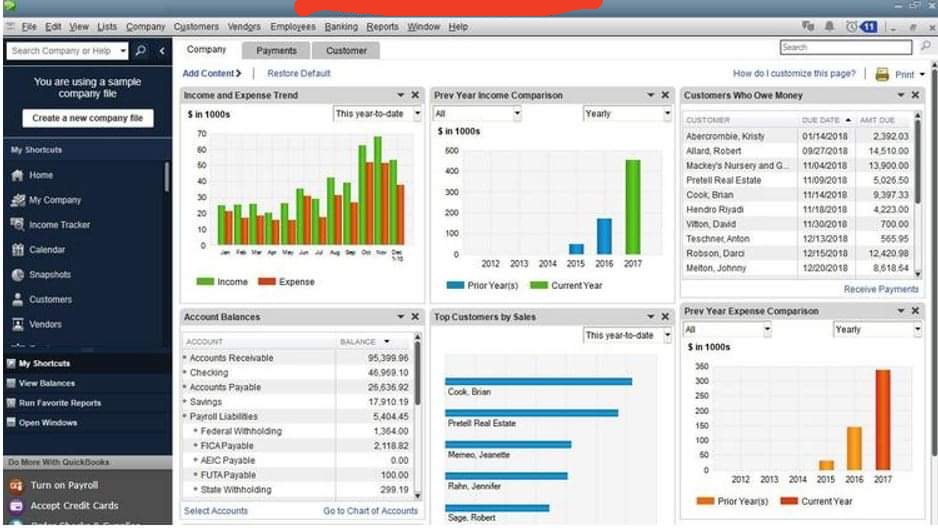This screenshot has height=528, width=938.
Task: Open the Reports menu
Action: point(382,27)
